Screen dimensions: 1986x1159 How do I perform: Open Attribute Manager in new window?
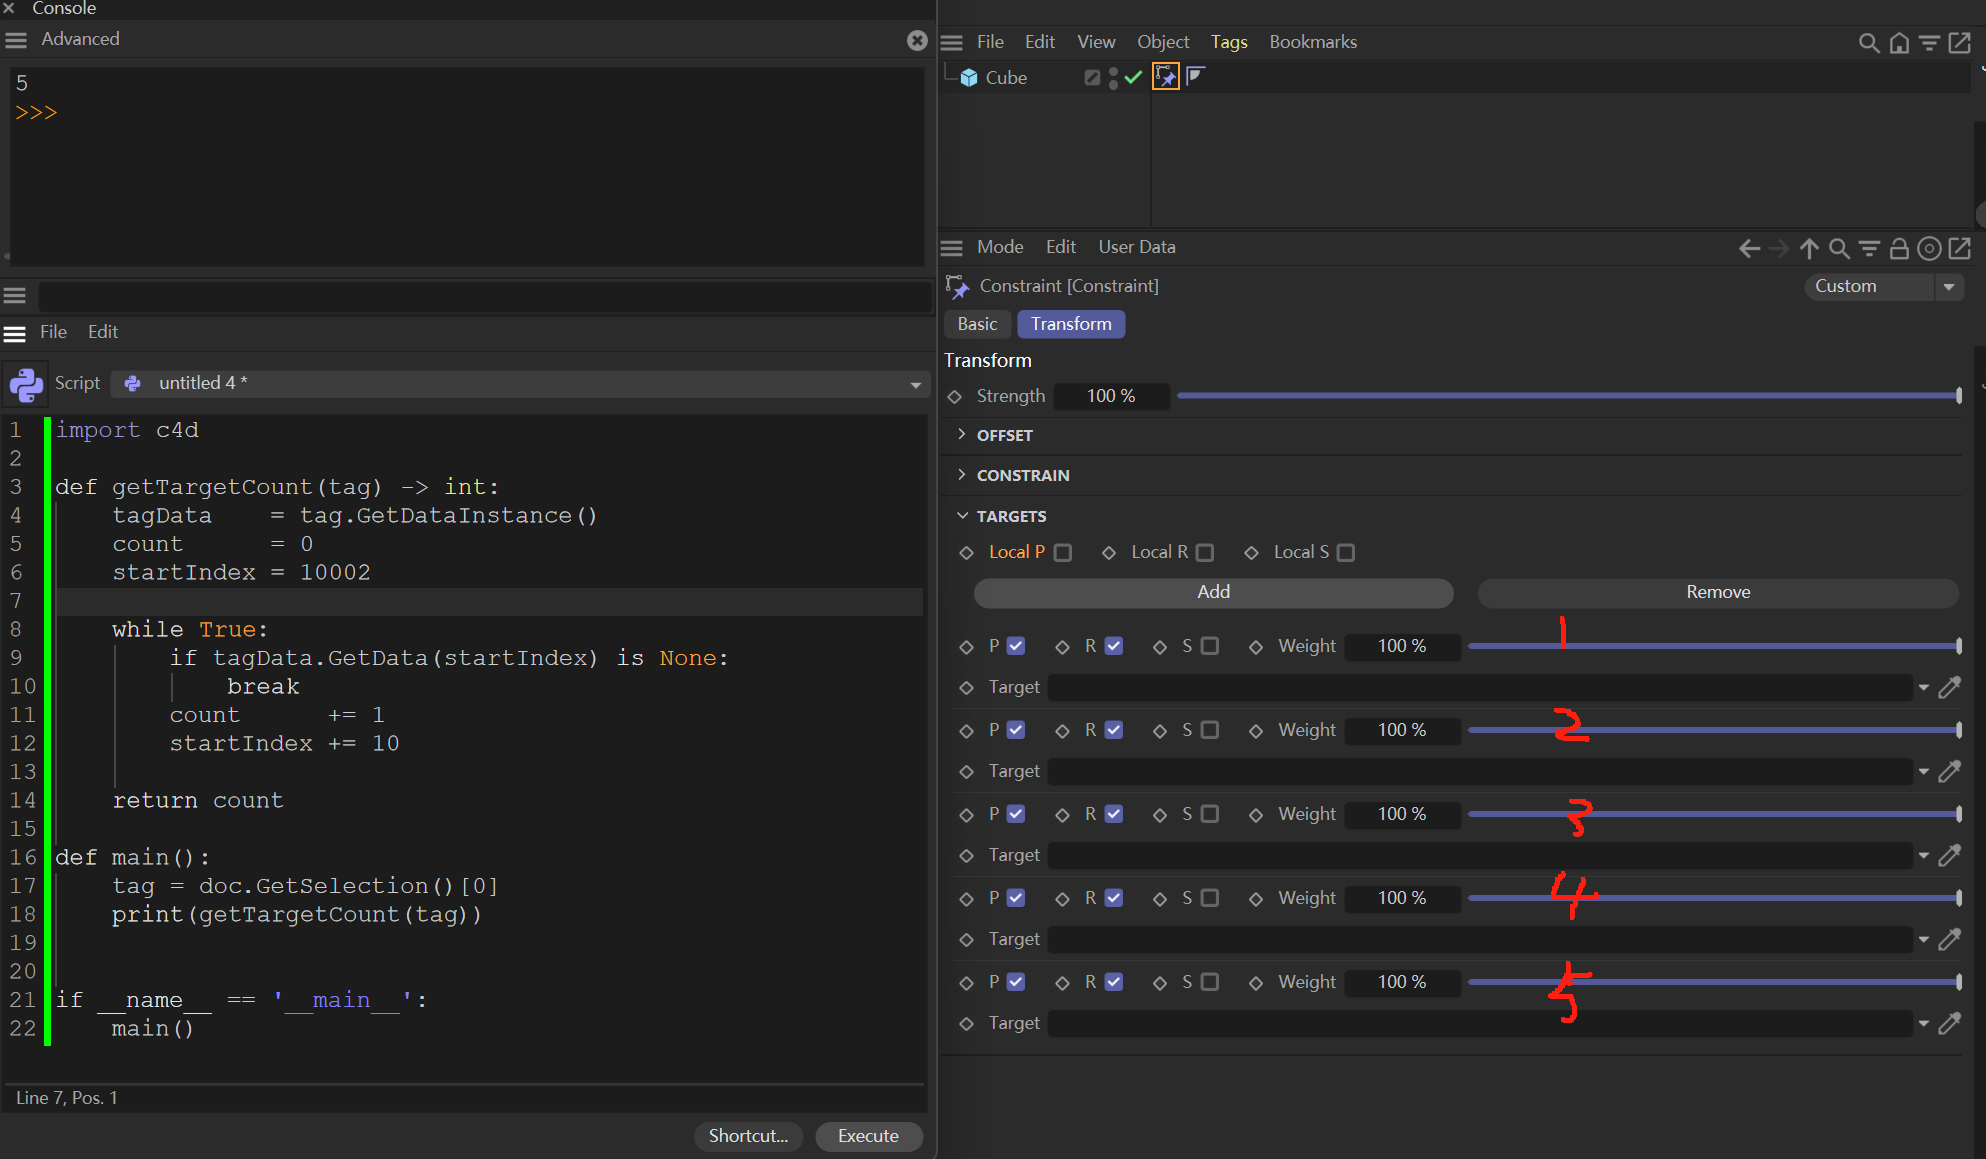click(1960, 248)
